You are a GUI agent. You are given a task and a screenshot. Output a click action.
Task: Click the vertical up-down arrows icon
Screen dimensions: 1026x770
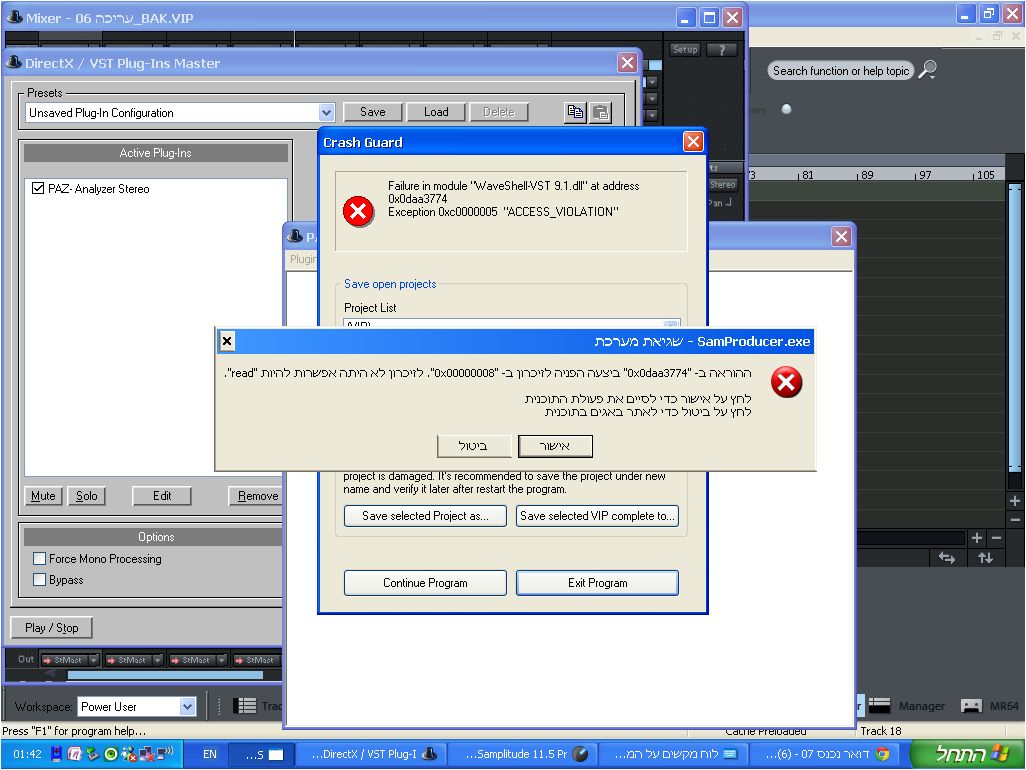tap(985, 558)
